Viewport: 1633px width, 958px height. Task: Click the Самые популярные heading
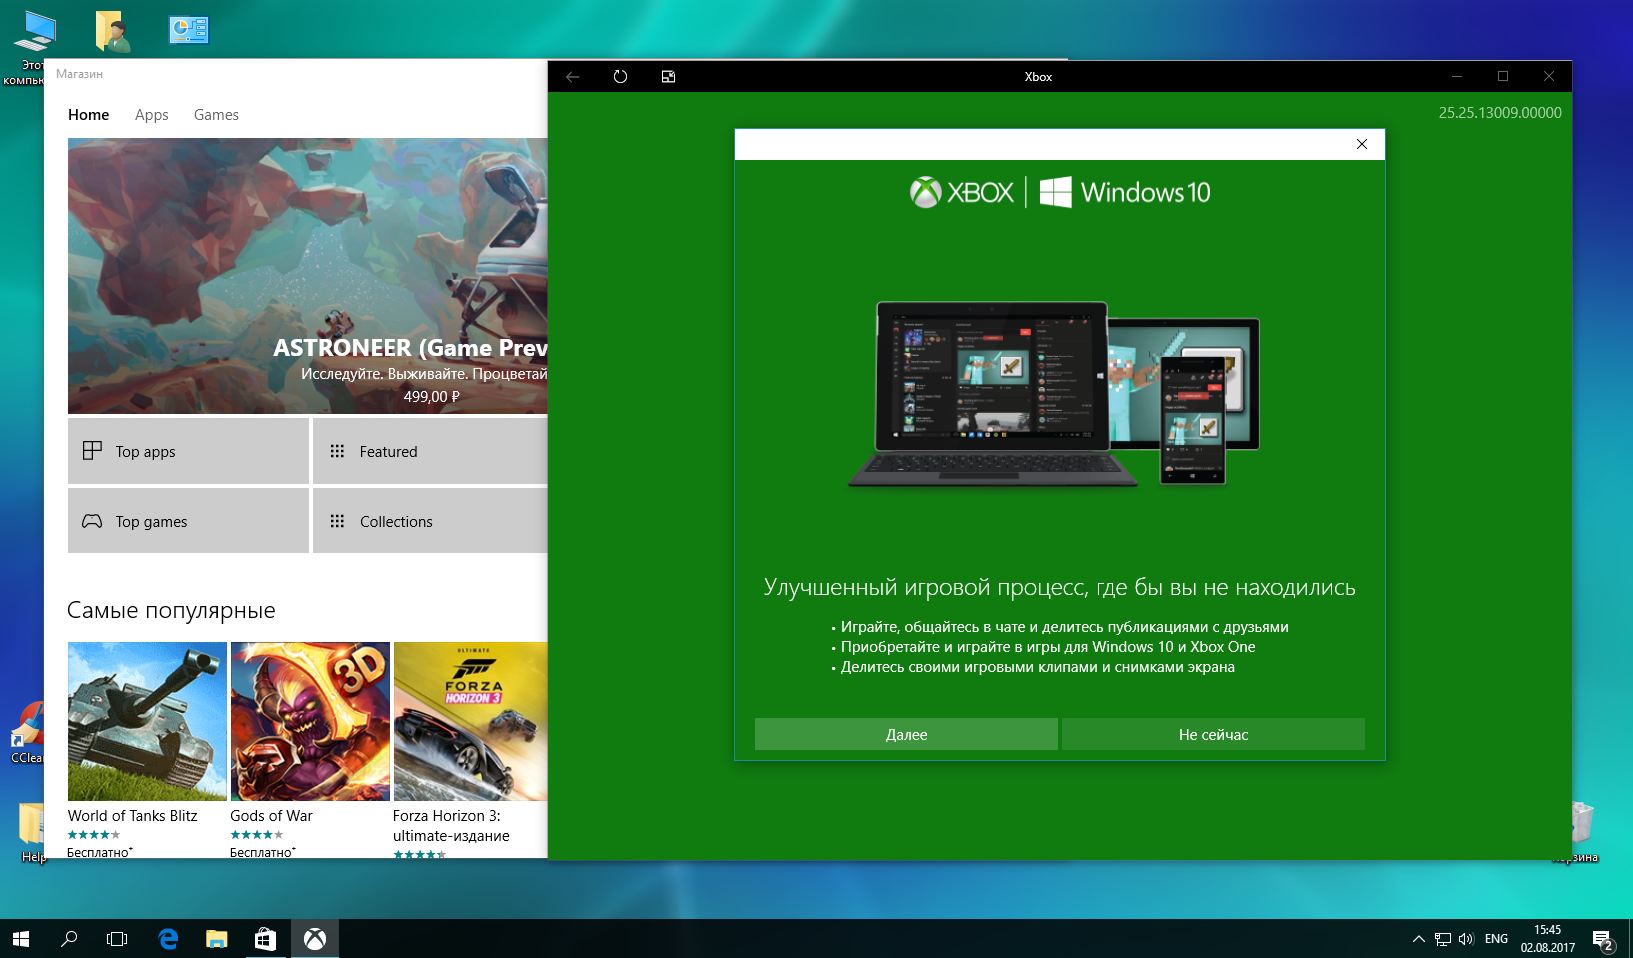tap(171, 610)
